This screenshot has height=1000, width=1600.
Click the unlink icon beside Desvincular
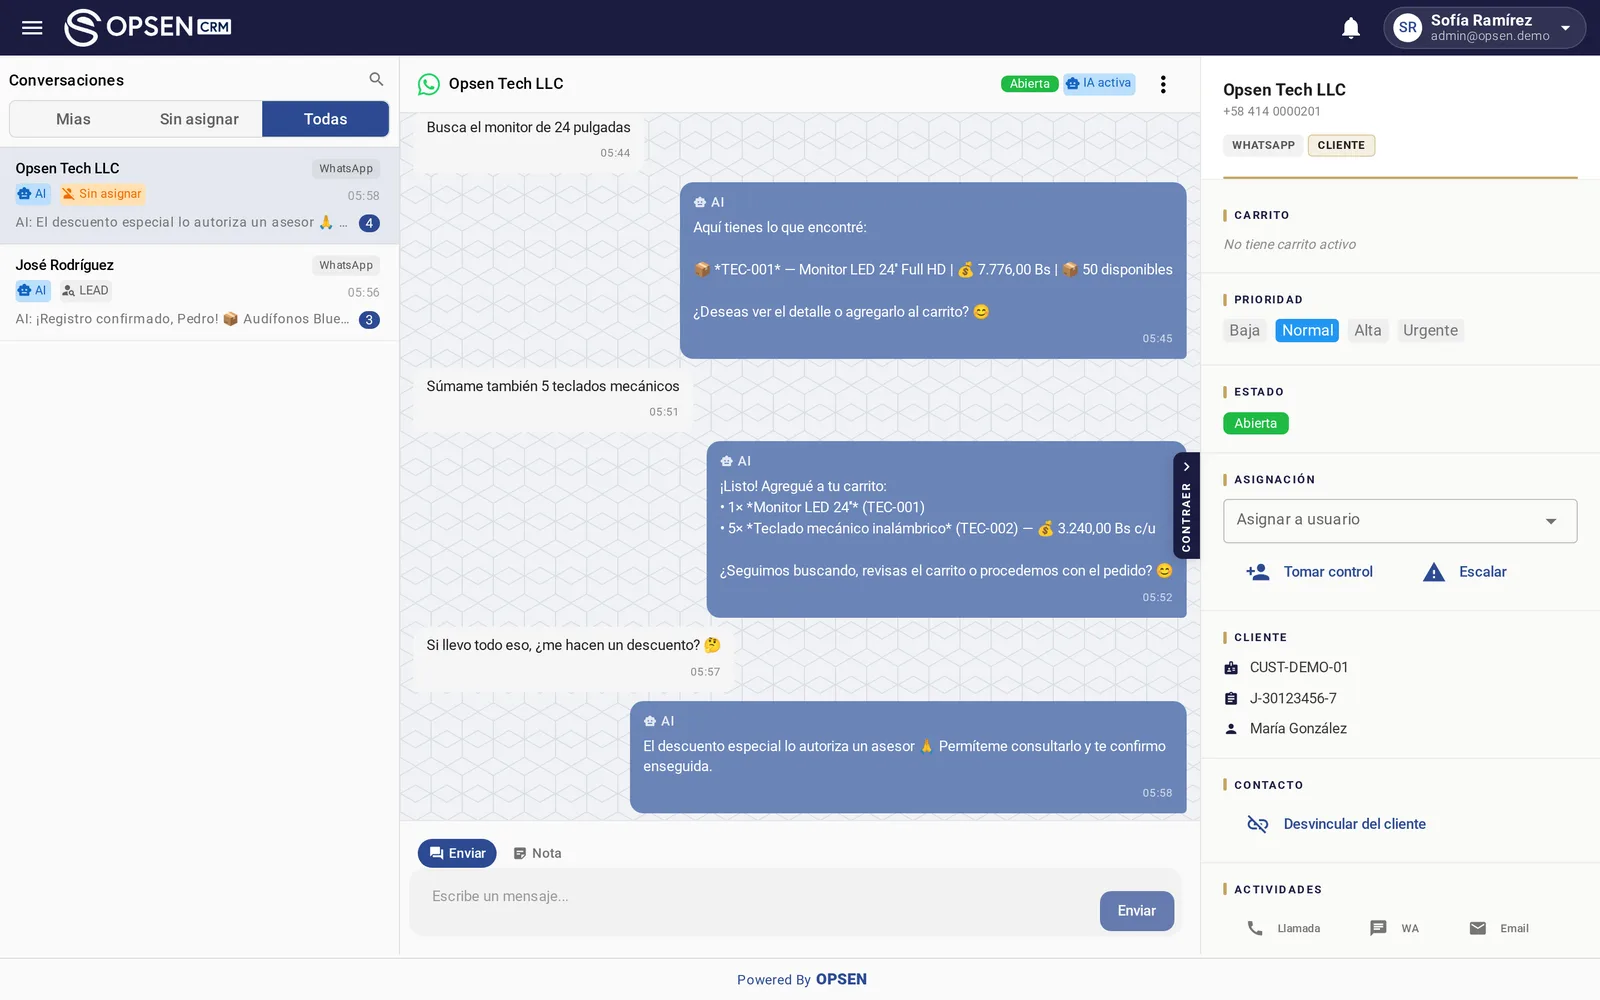tap(1257, 824)
